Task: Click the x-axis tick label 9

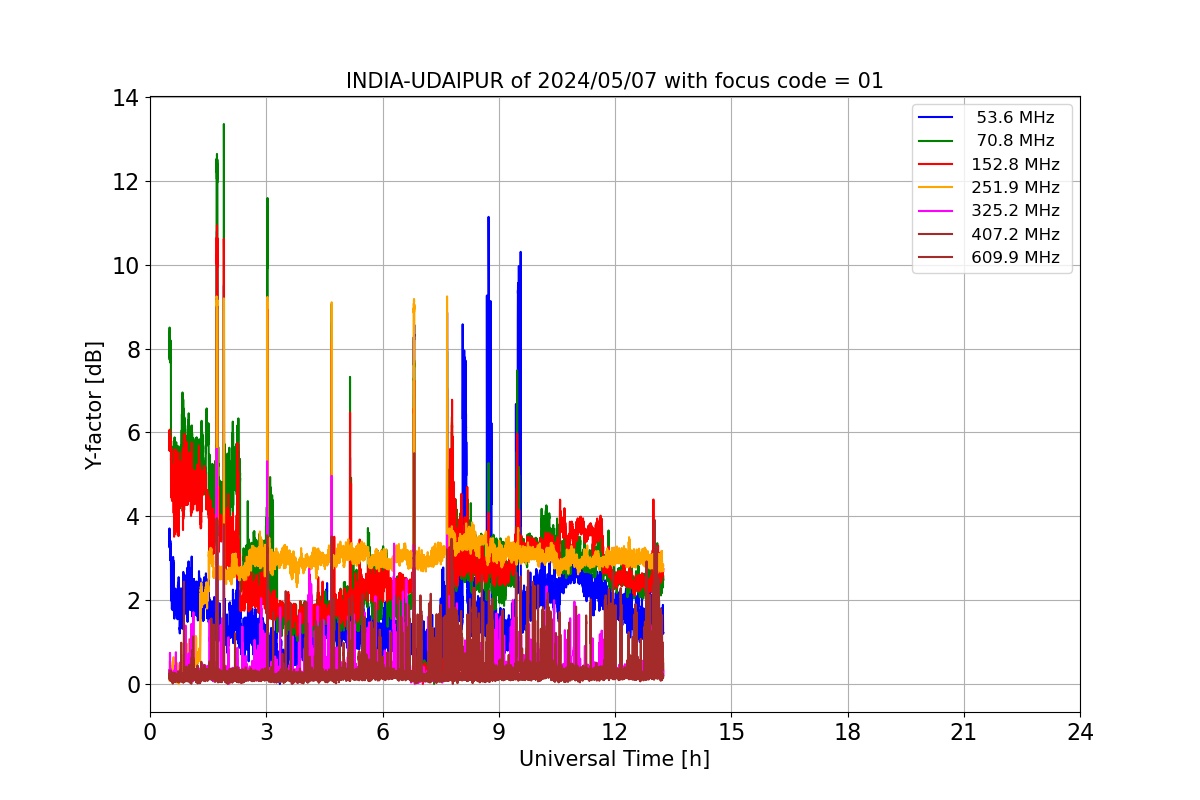Action: click(x=498, y=732)
